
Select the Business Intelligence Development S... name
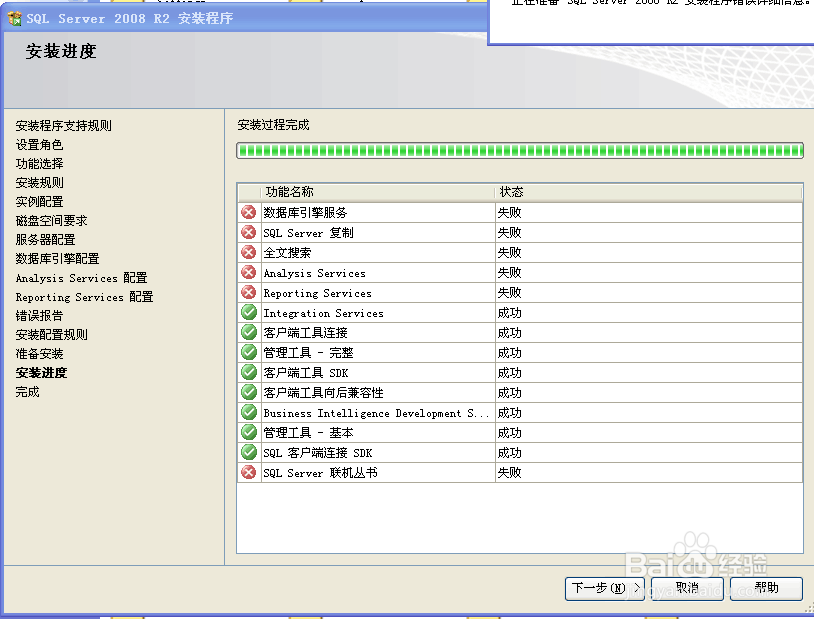pos(376,413)
